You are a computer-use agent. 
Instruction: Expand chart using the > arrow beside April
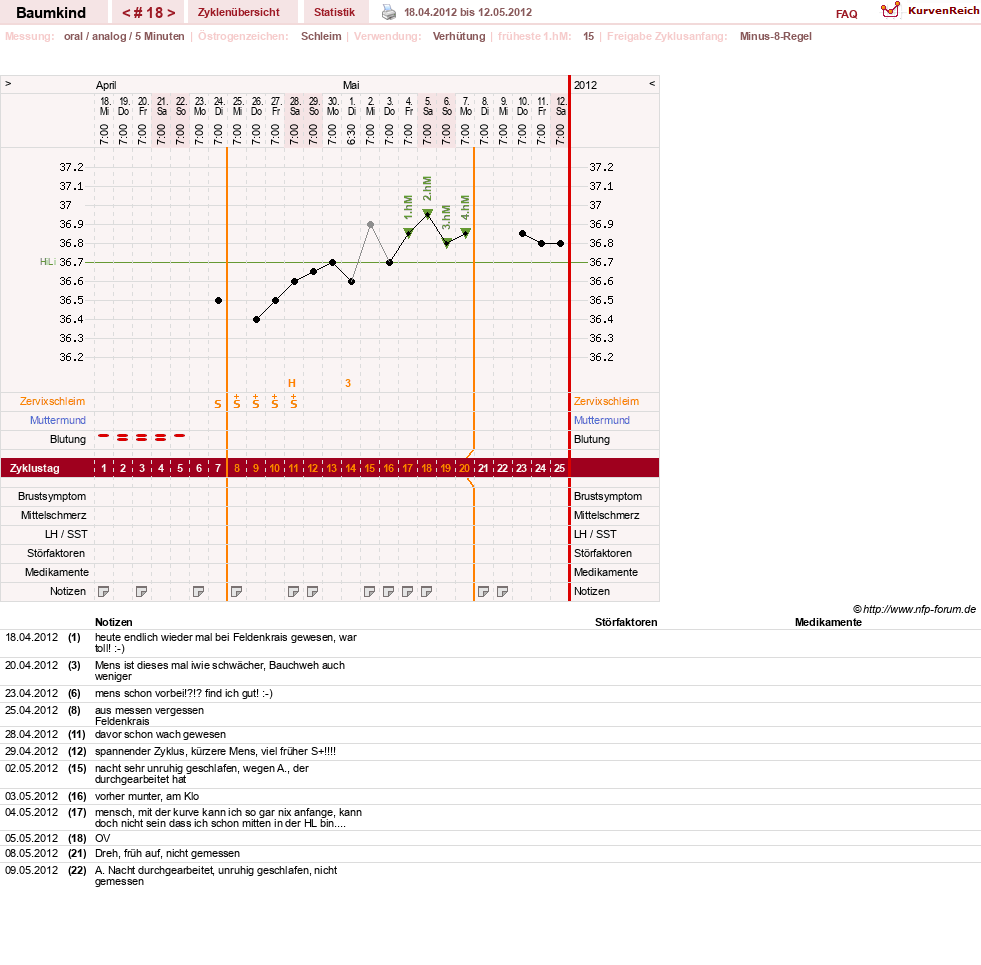click(8, 83)
